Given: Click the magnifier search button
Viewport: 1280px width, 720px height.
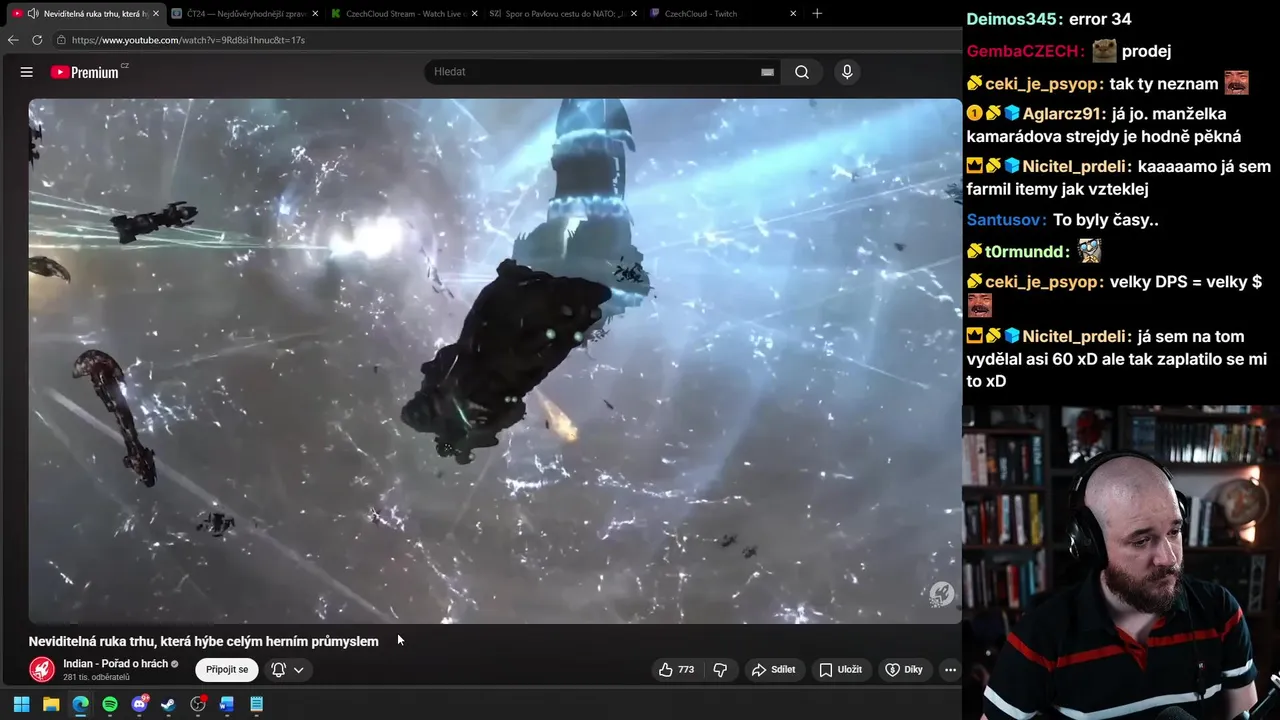Looking at the screenshot, I should [802, 72].
